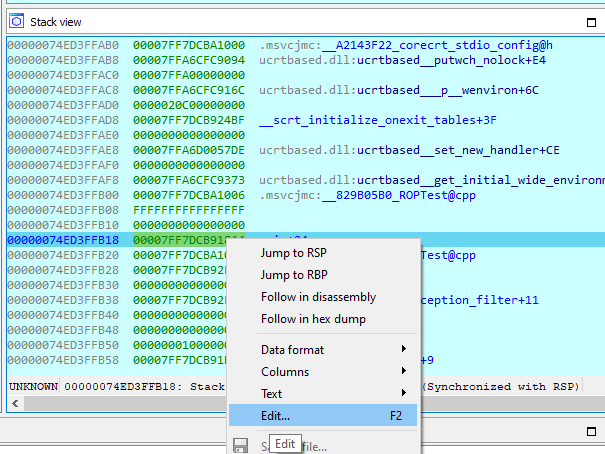This screenshot has height=454, width=605.
Task: Select stack address 00000074ED3FFB58
Action: (x=62, y=359)
